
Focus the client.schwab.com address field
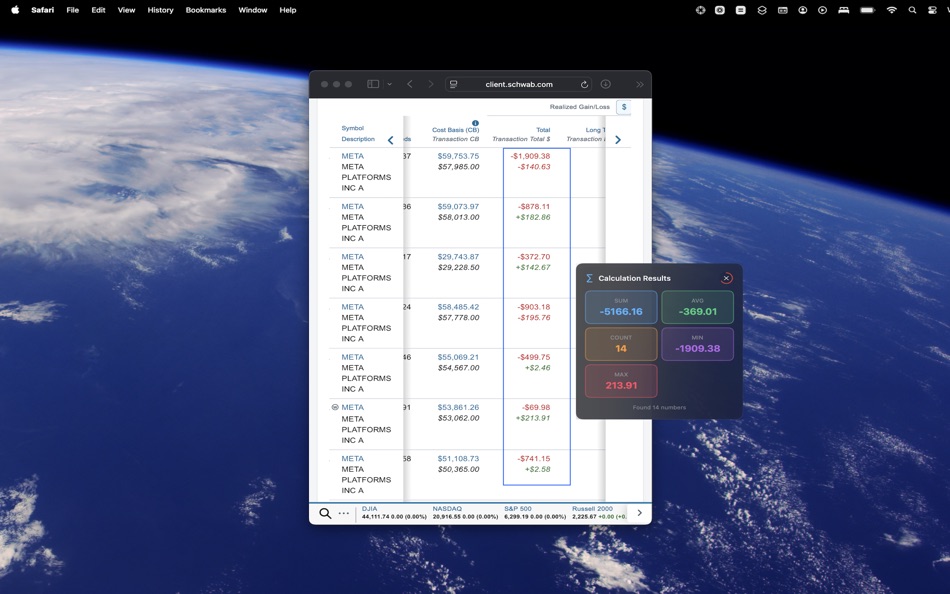point(519,84)
